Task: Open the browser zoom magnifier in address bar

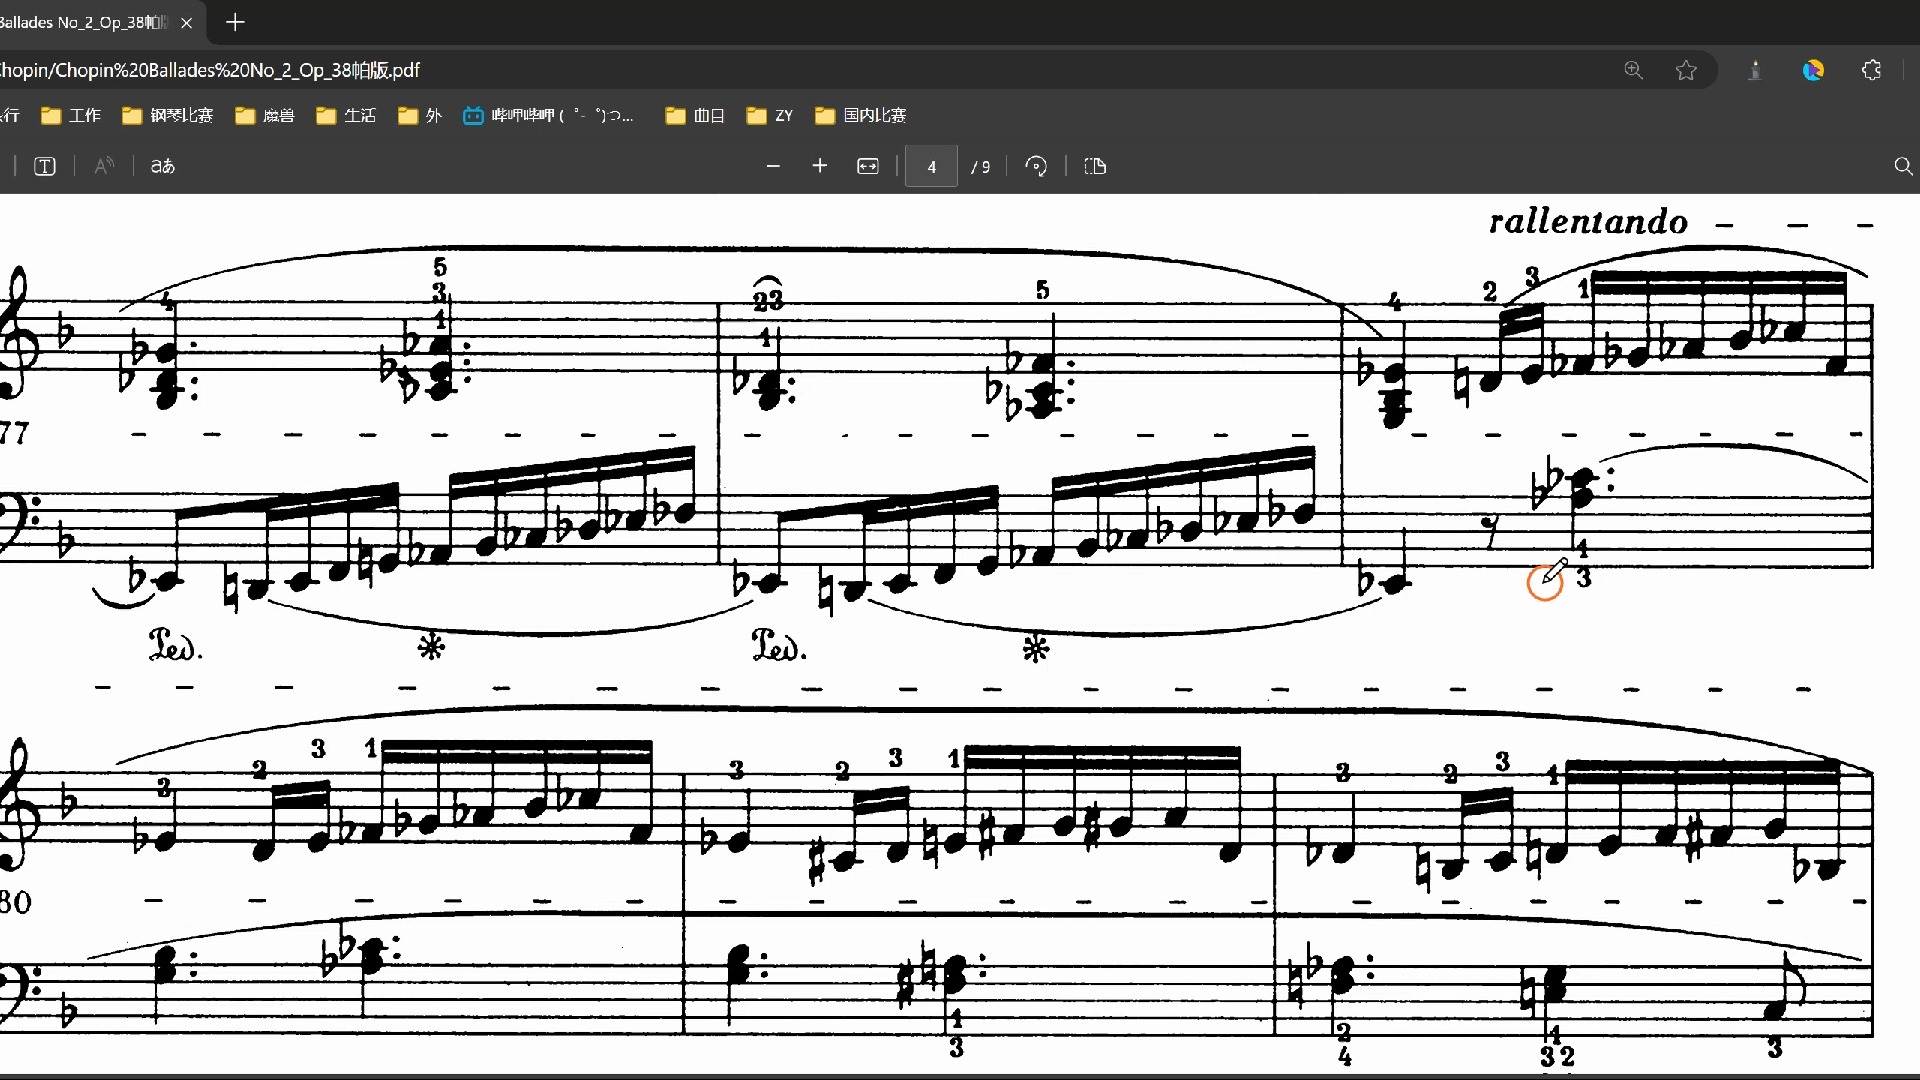Action: coord(1633,70)
